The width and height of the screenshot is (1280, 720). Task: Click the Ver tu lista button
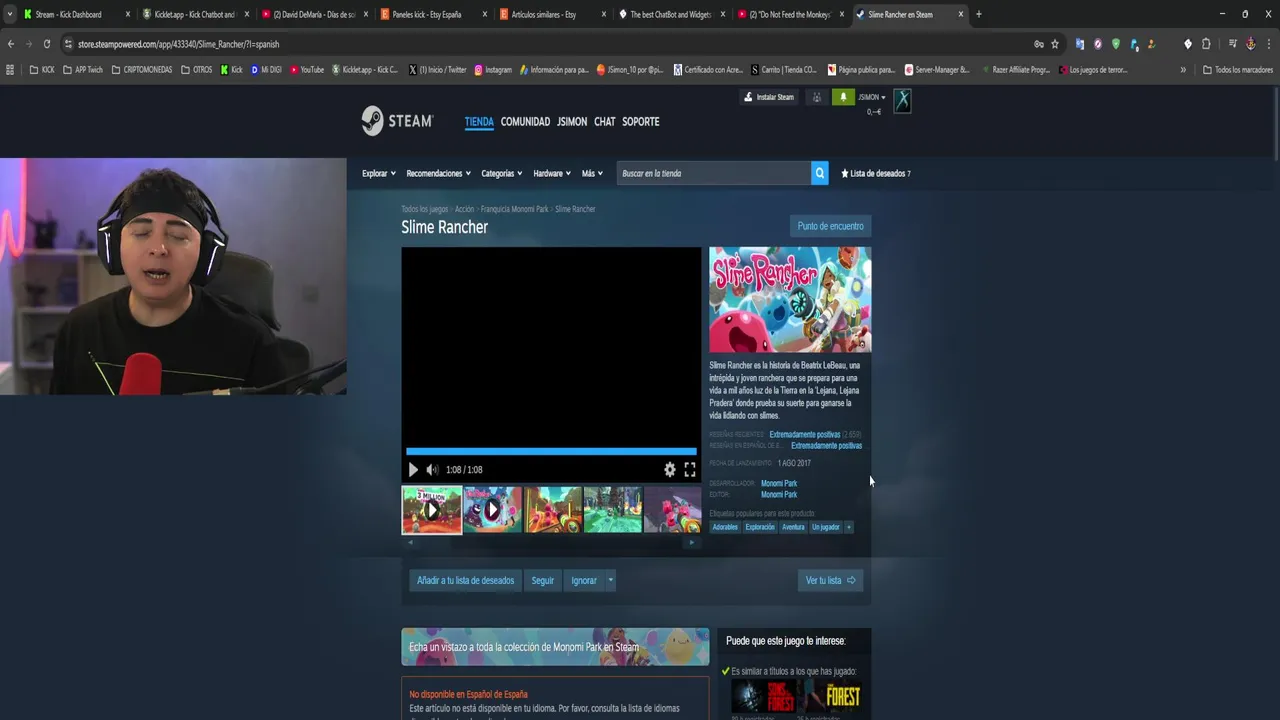830,580
